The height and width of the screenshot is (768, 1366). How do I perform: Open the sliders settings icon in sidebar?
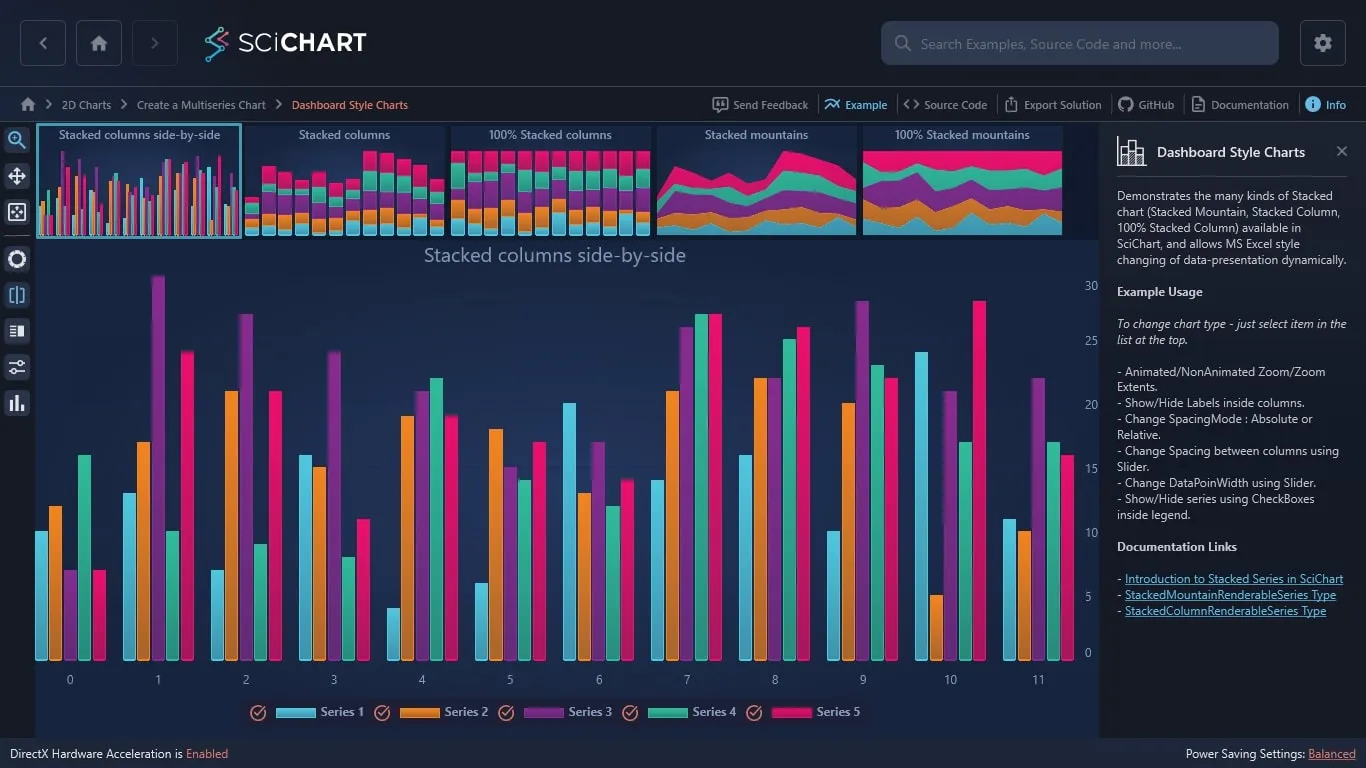[17, 367]
